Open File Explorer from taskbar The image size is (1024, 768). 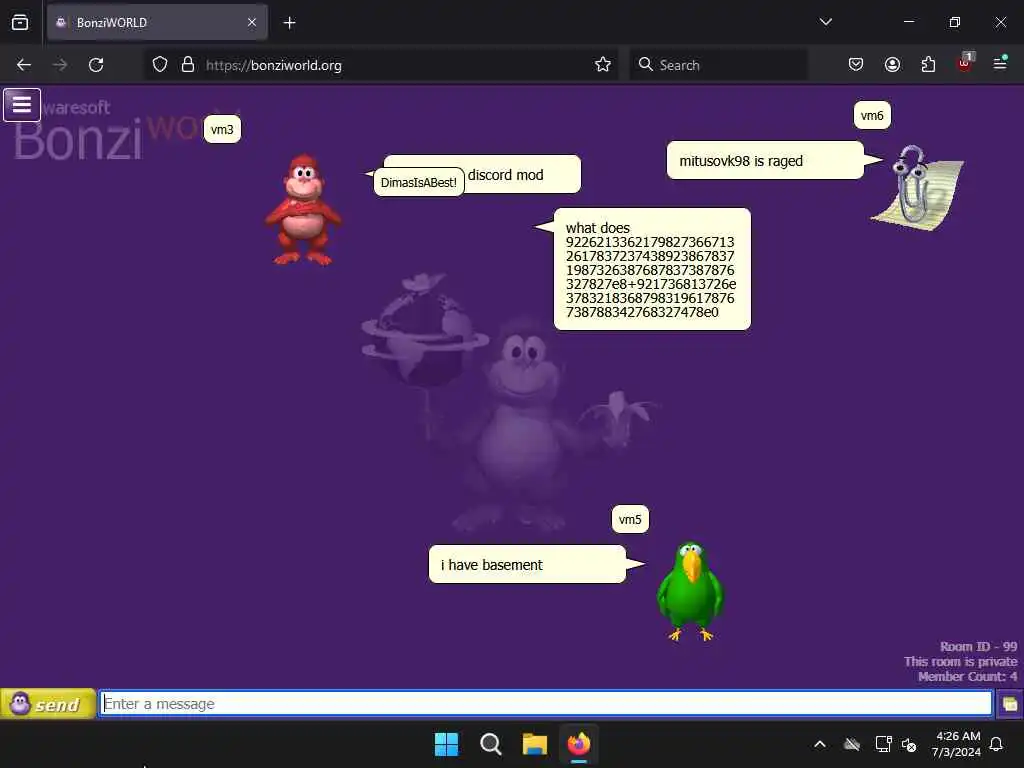click(534, 744)
